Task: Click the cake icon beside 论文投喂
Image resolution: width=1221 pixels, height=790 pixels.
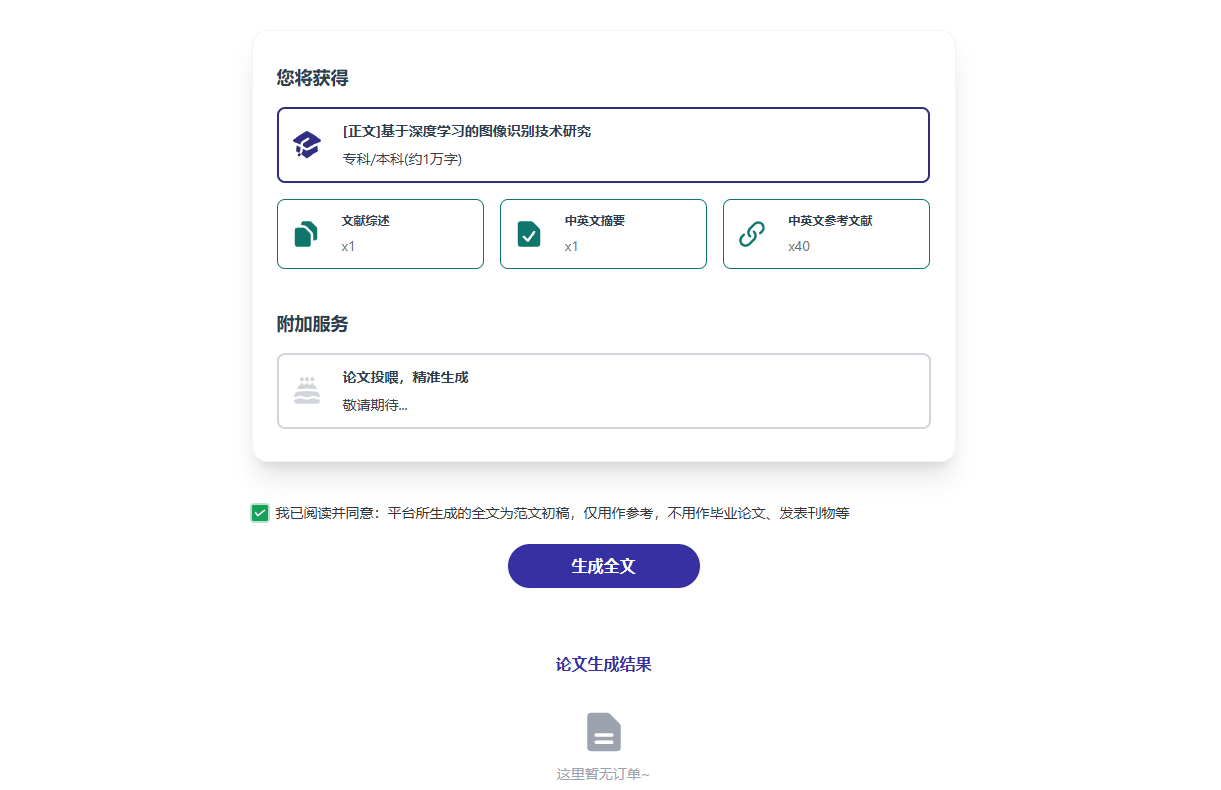Action: 307,390
